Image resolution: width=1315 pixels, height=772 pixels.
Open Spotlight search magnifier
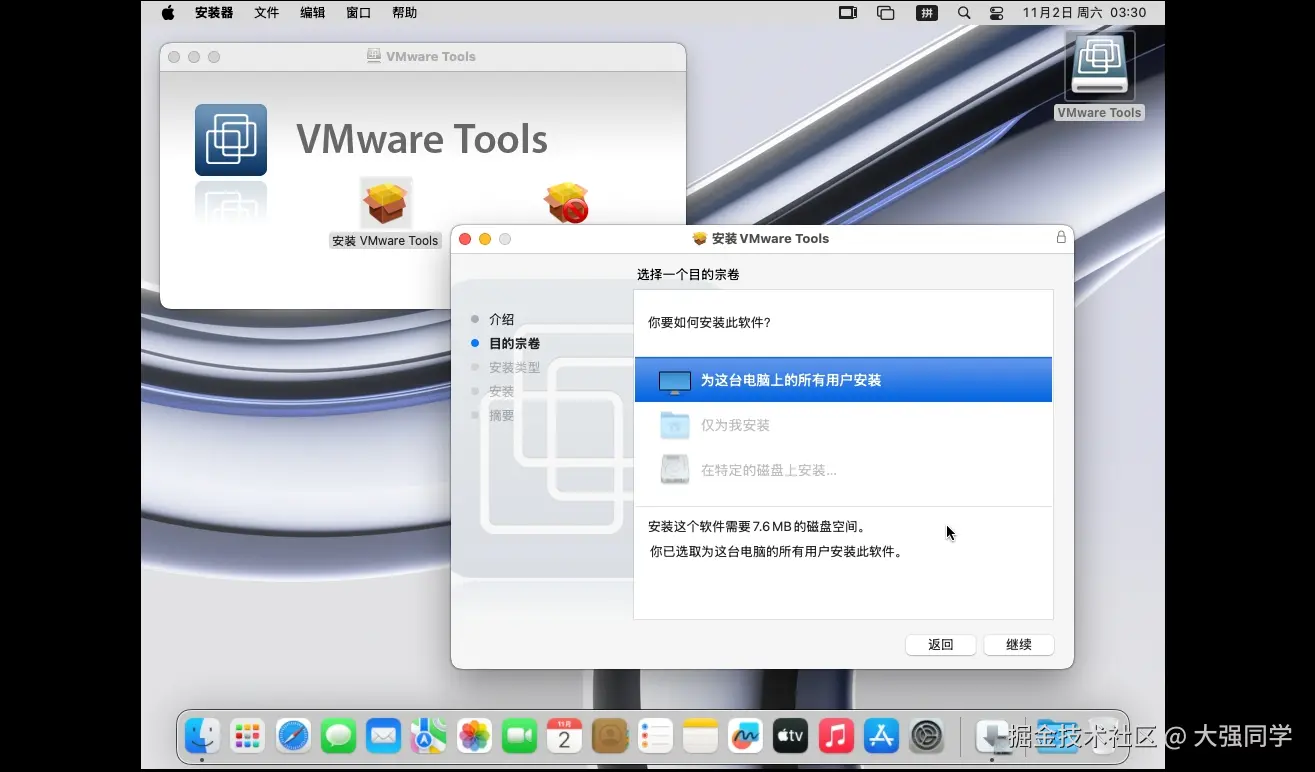(x=964, y=13)
